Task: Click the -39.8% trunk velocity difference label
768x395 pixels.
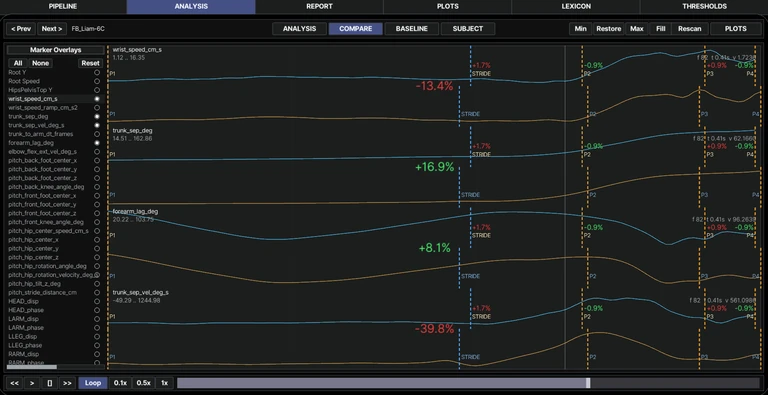Action: (434, 329)
